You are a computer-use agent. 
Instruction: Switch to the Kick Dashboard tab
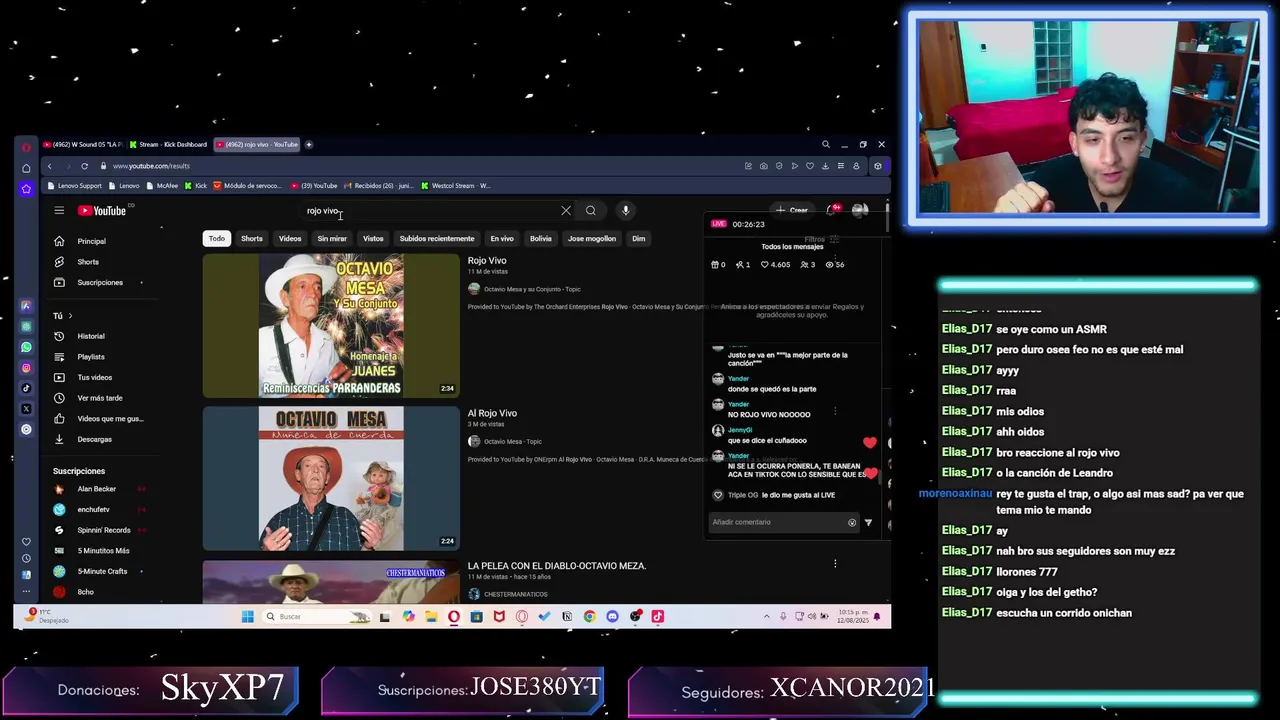coord(168,144)
